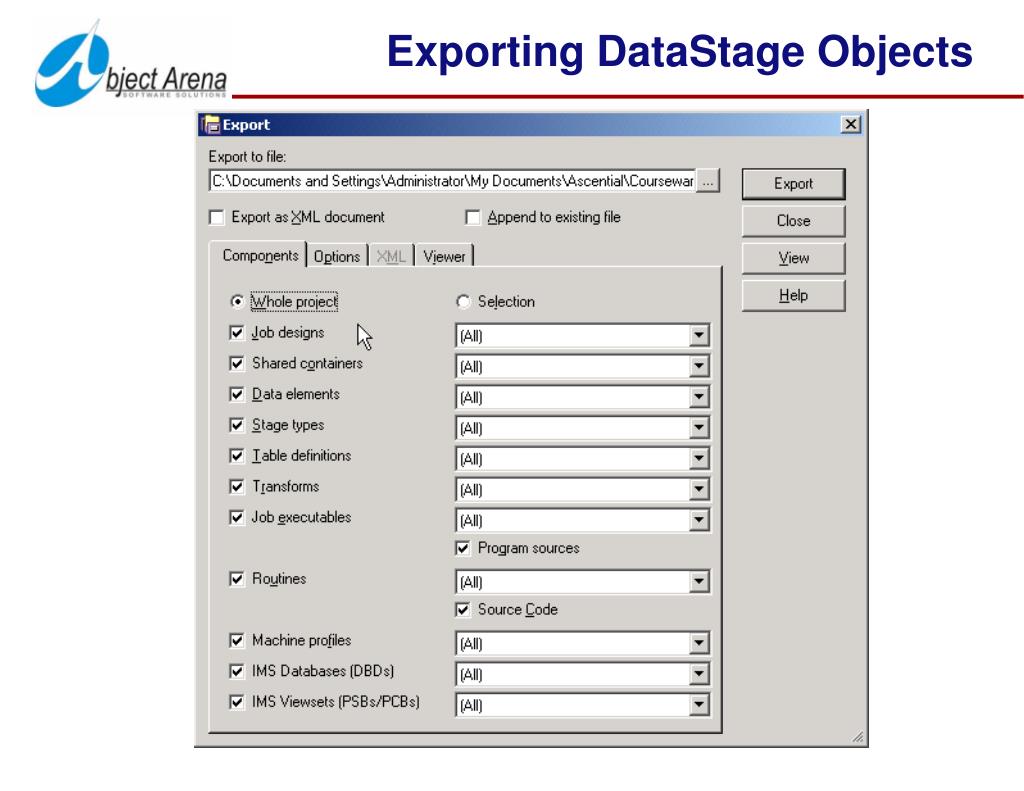Screen dimensions: 1024x791
Task: Disable the Table definitions checkbox
Action: click(x=237, y=456)
